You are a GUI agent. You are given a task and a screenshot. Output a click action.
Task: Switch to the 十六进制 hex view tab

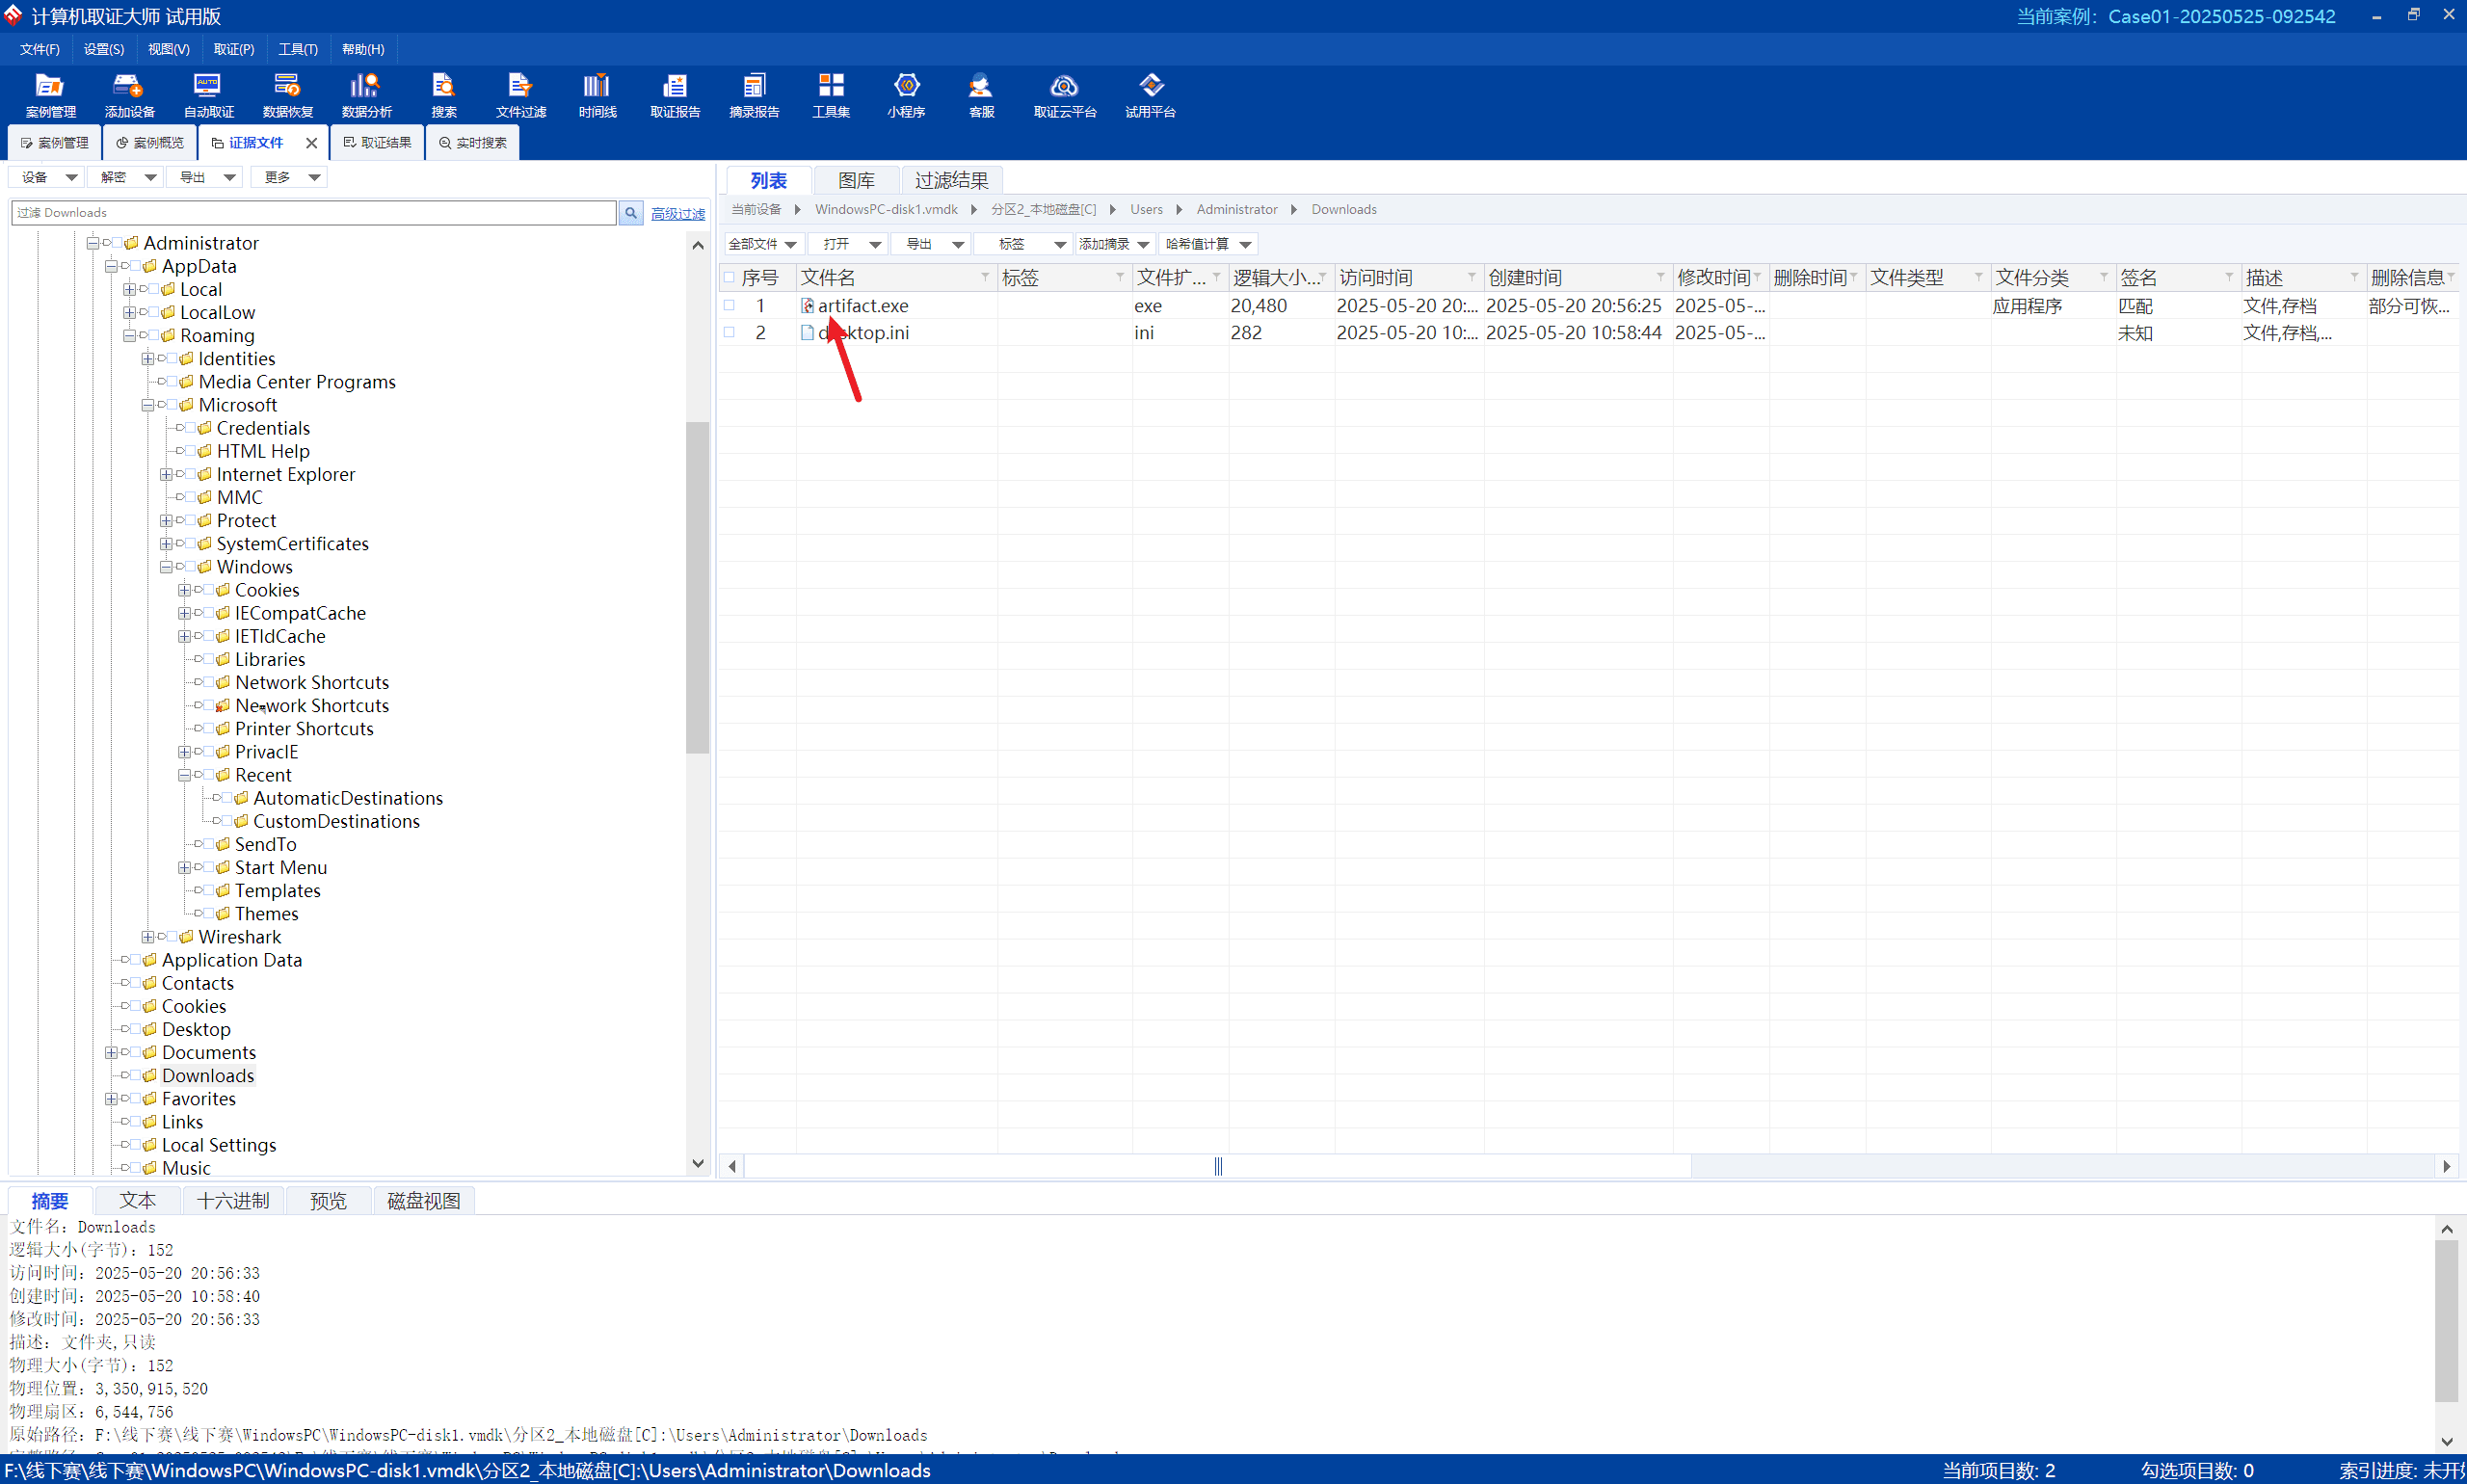[233, 1200]
